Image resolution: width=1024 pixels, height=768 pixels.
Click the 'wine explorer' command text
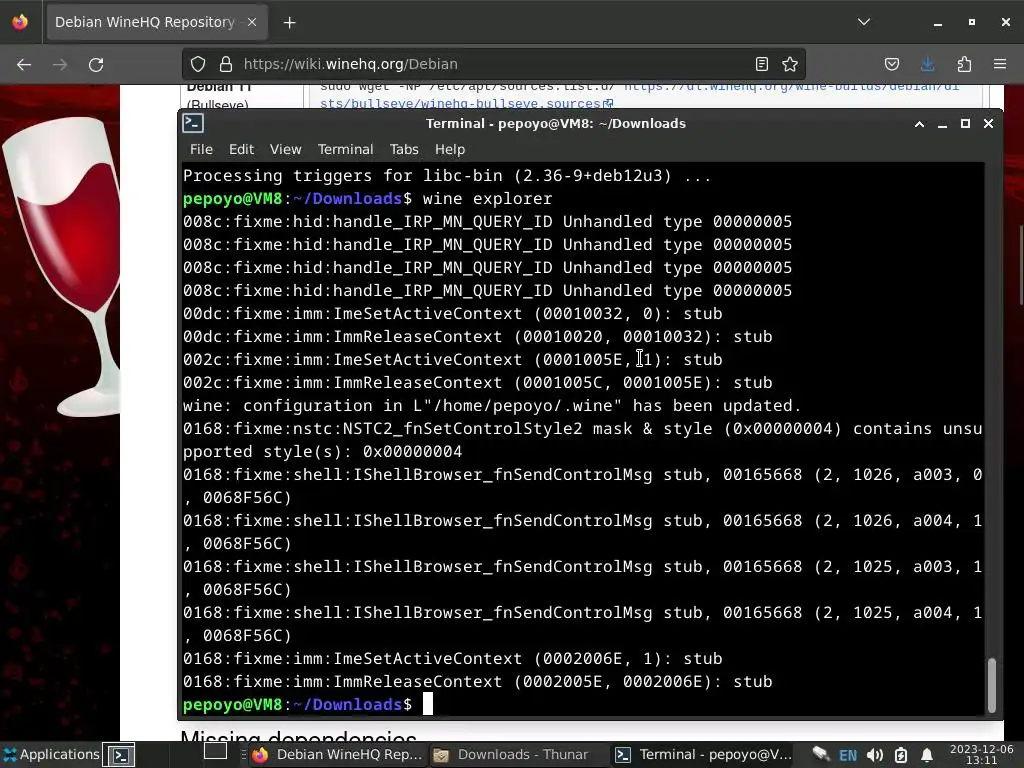point(487,199)
